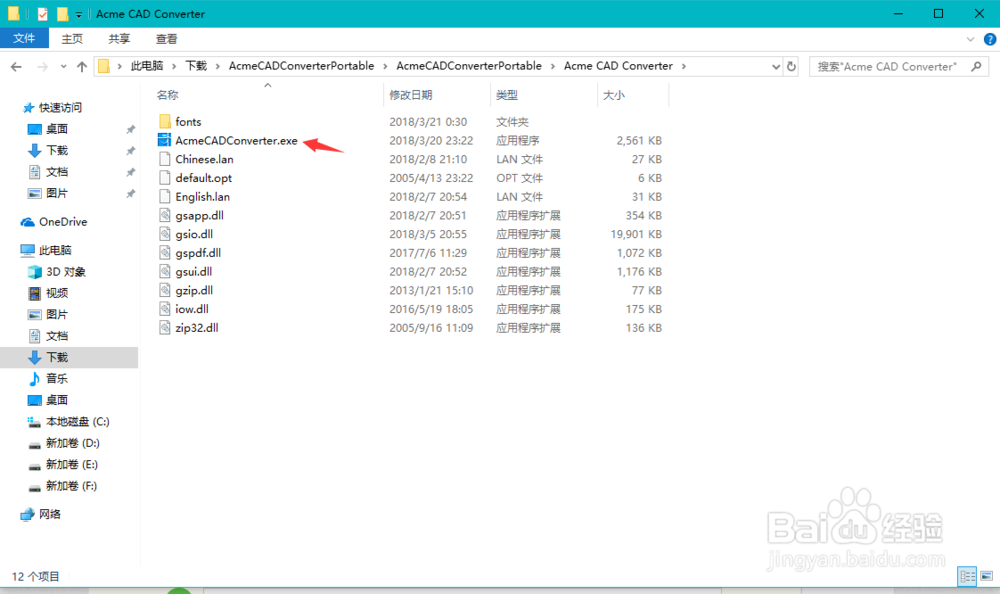Image resolution: width=1000 pixels, height=594 pixels.
Task: Open 快速访问 in the navigation pane
Action: pyautogui.click(x=60, y=107)
